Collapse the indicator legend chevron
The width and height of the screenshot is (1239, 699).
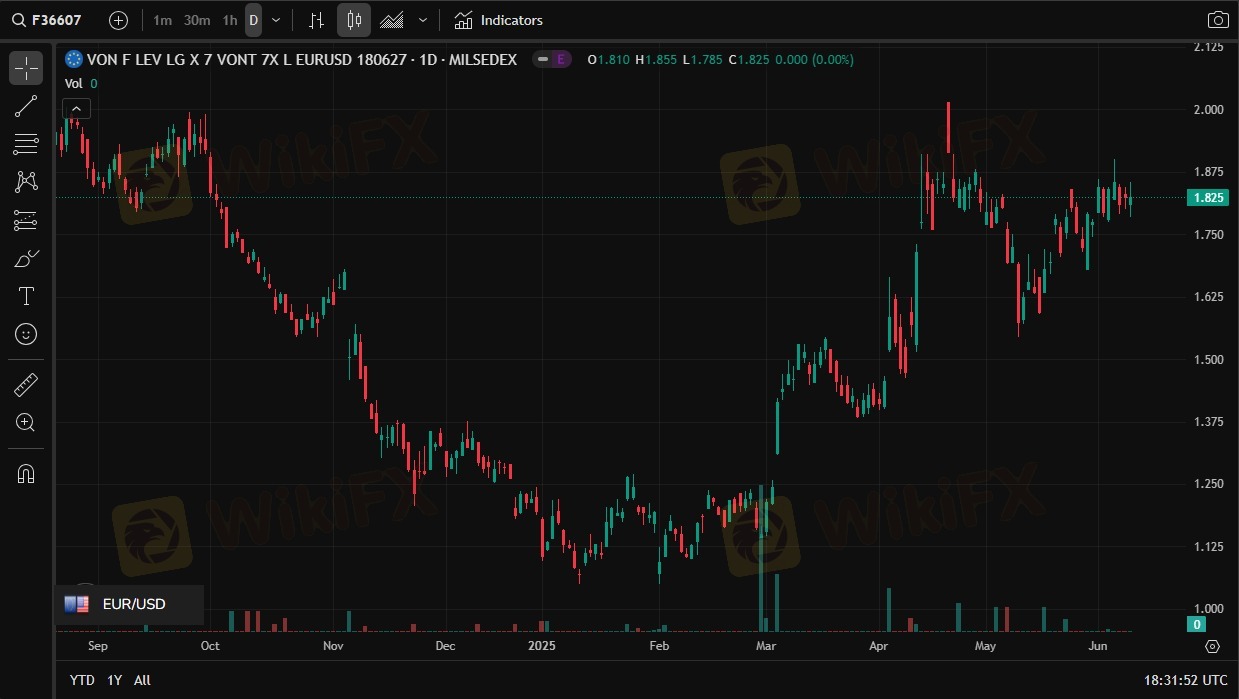[x=77, y=109]
